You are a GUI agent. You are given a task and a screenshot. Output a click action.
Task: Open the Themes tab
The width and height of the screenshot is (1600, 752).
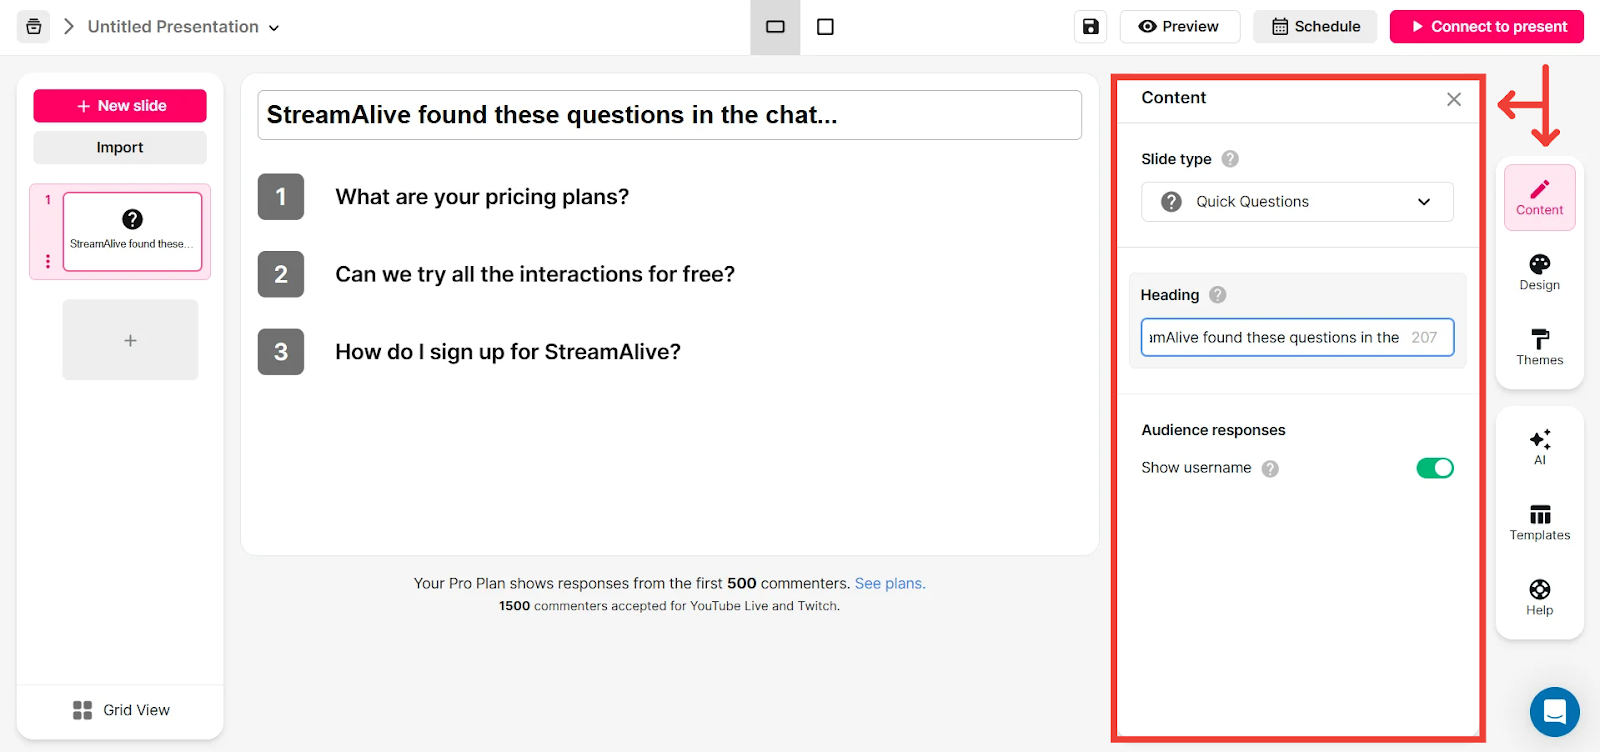[1540, 347]
